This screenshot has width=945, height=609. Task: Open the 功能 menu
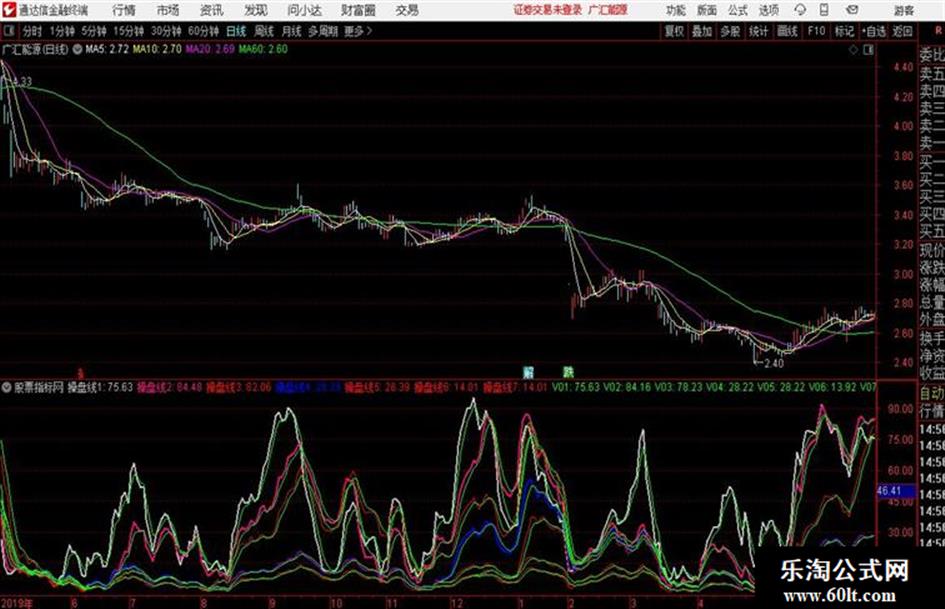(x=676, y=10)
